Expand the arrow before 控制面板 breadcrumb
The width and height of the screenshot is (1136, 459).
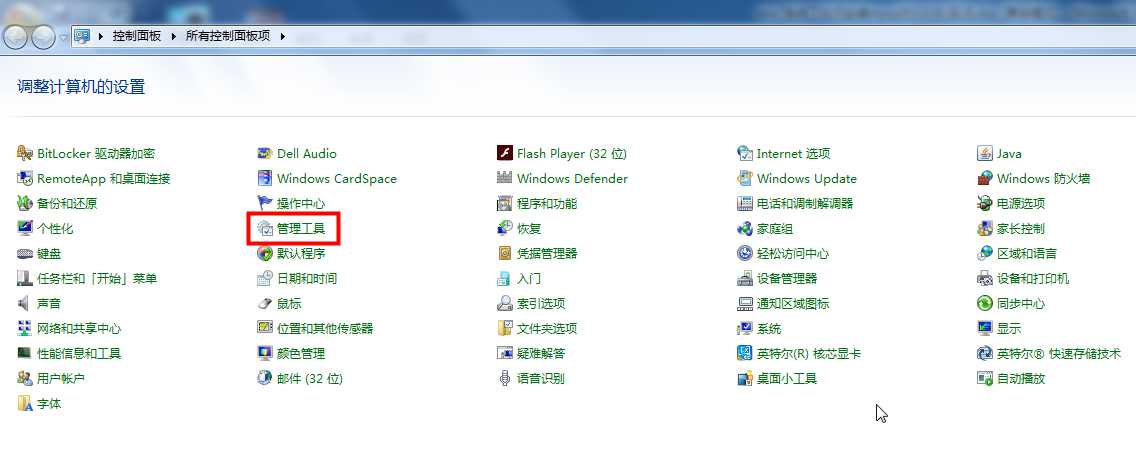pos(101,35)
